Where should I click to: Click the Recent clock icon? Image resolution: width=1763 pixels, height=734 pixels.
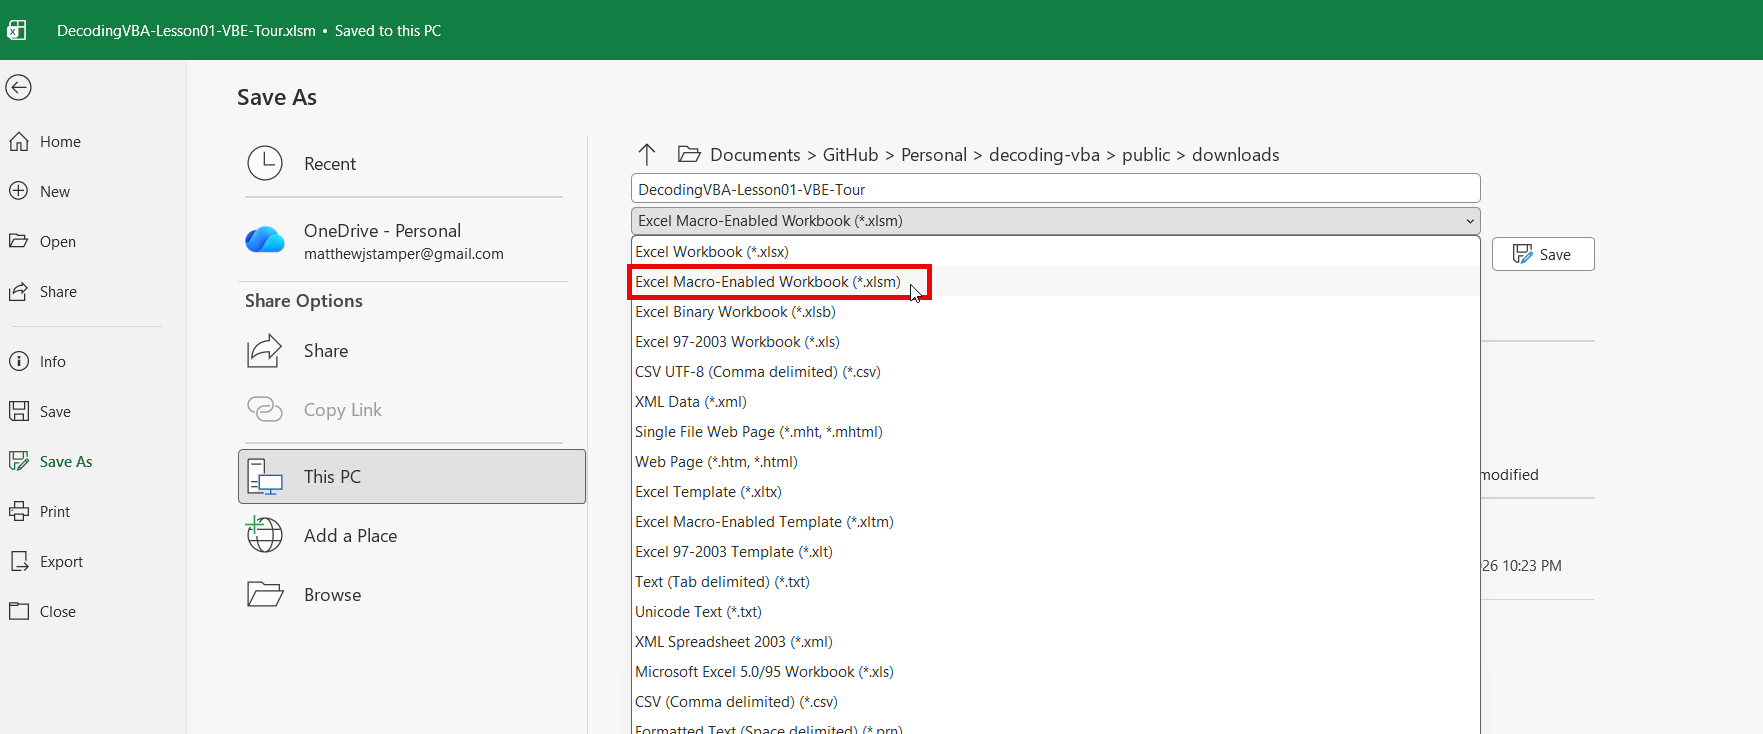pyautogui.click(x=265, y=163)
